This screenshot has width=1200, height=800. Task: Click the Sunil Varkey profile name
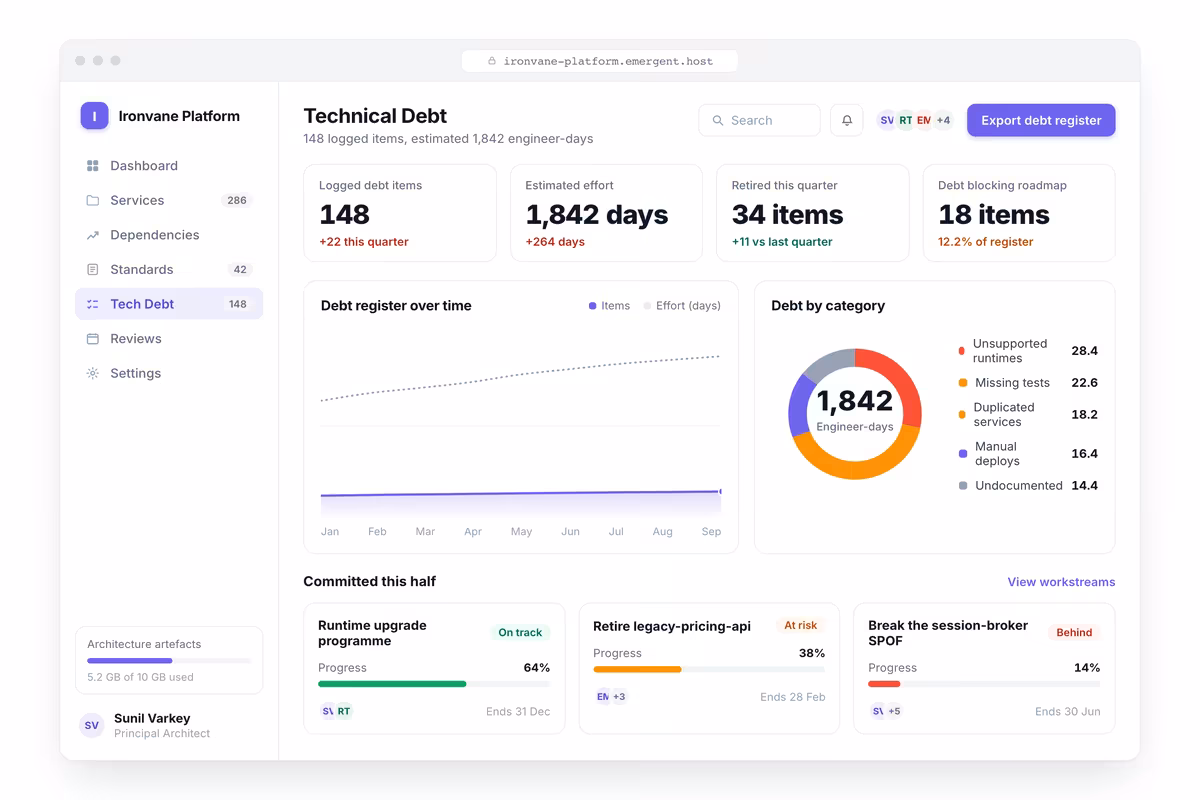[152, 718]
